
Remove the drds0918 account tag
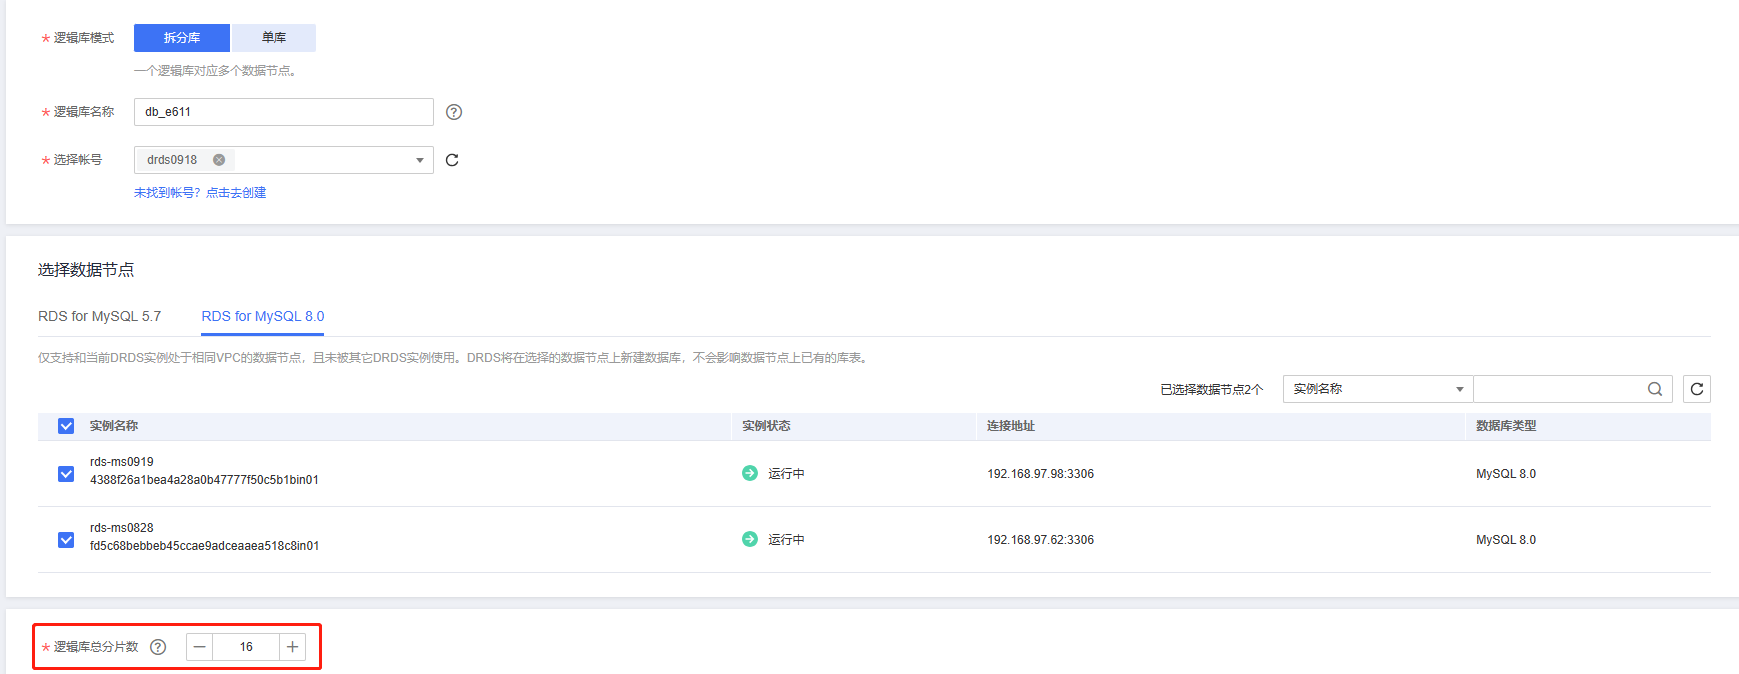pyautogui.click(x=219, y=160)
